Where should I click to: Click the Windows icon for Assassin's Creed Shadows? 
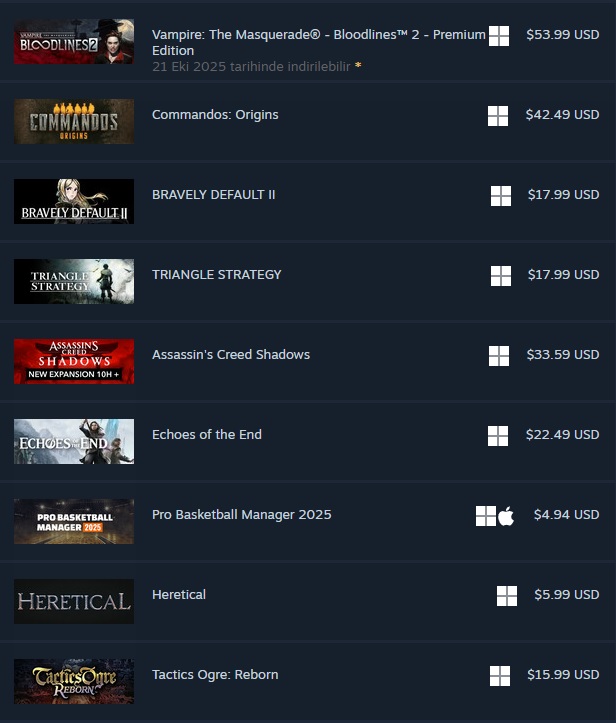point(499,356)
